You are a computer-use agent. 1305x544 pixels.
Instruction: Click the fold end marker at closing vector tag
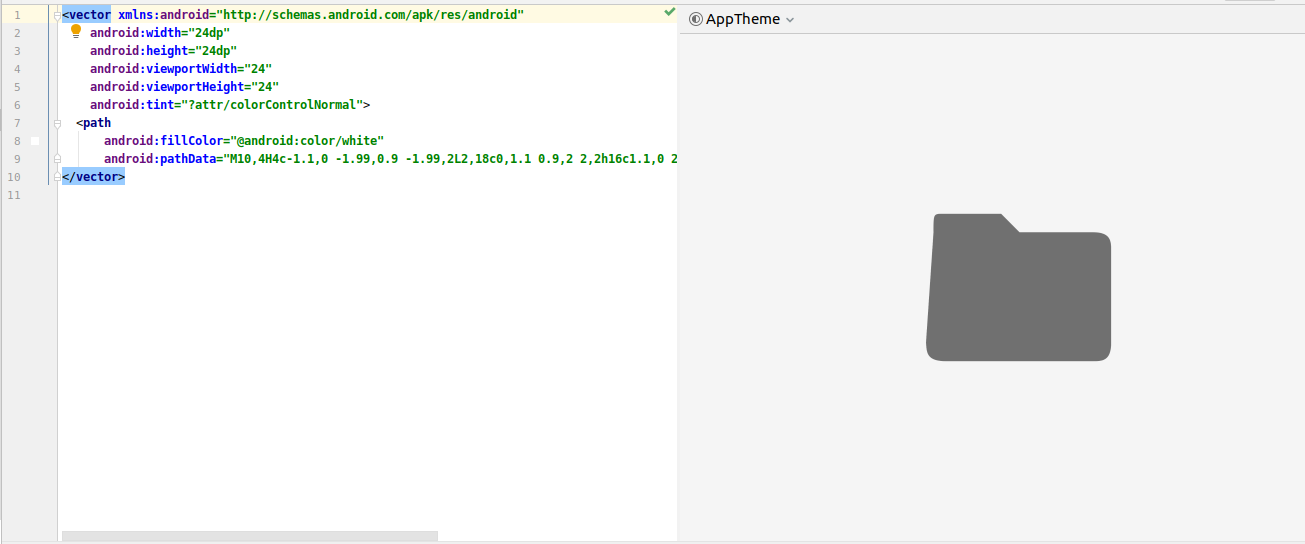coord(57,177)
